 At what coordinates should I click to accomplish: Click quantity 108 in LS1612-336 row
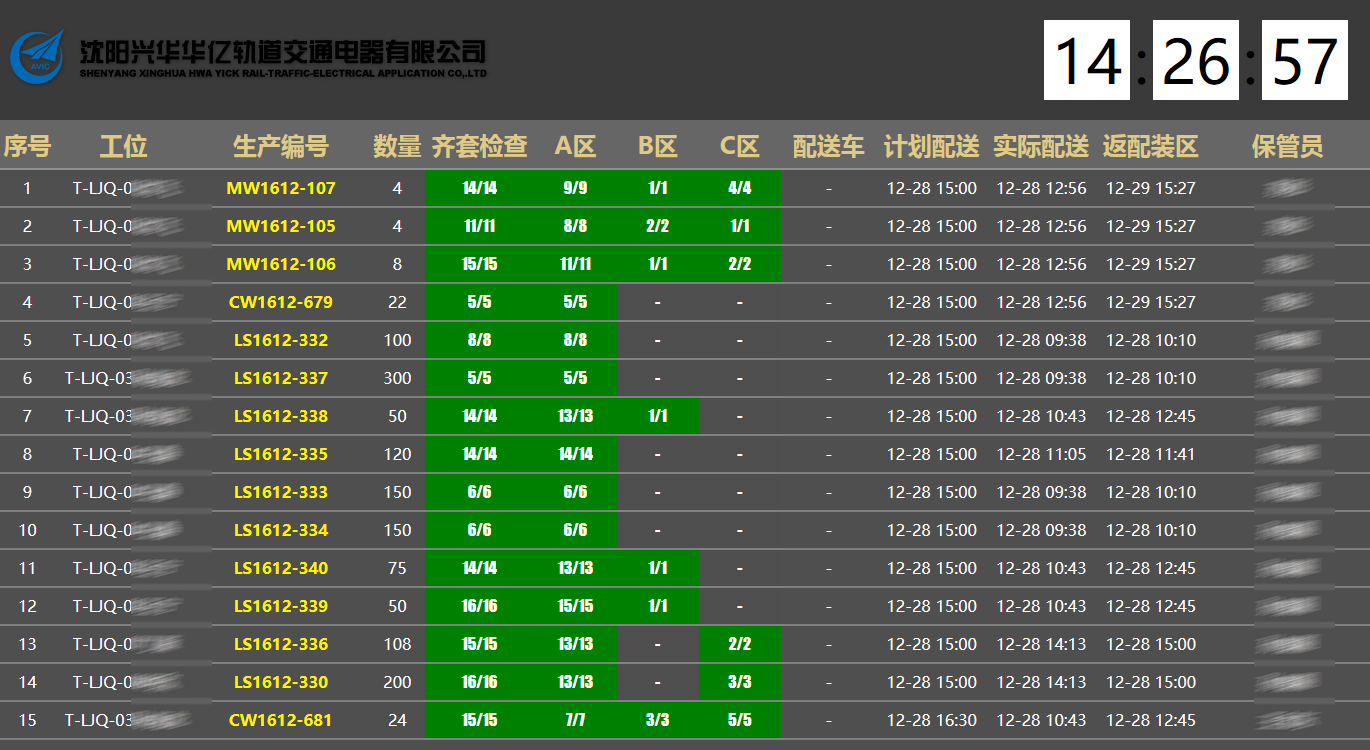(x=397, y=644)
